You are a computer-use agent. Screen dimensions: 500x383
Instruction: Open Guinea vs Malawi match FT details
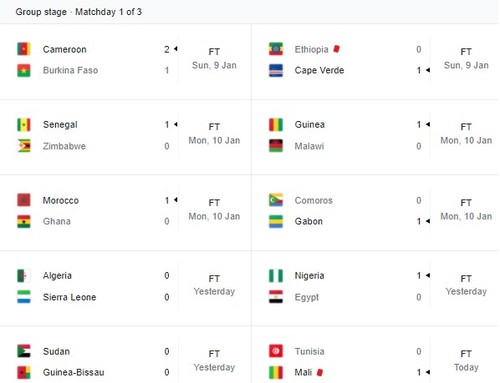(x=466, y=134)
